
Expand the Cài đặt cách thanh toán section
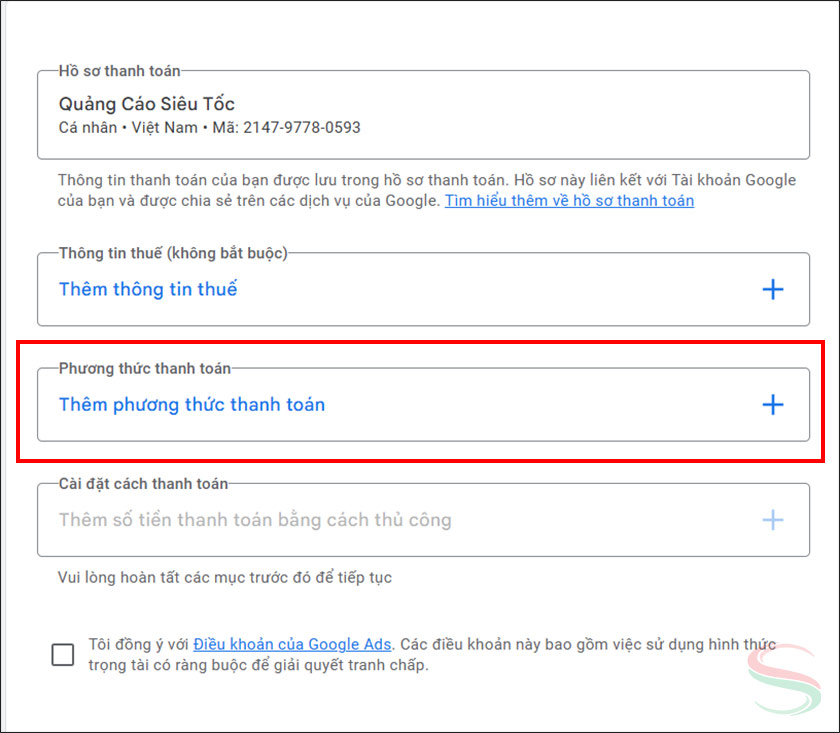[x=422, y=520]
